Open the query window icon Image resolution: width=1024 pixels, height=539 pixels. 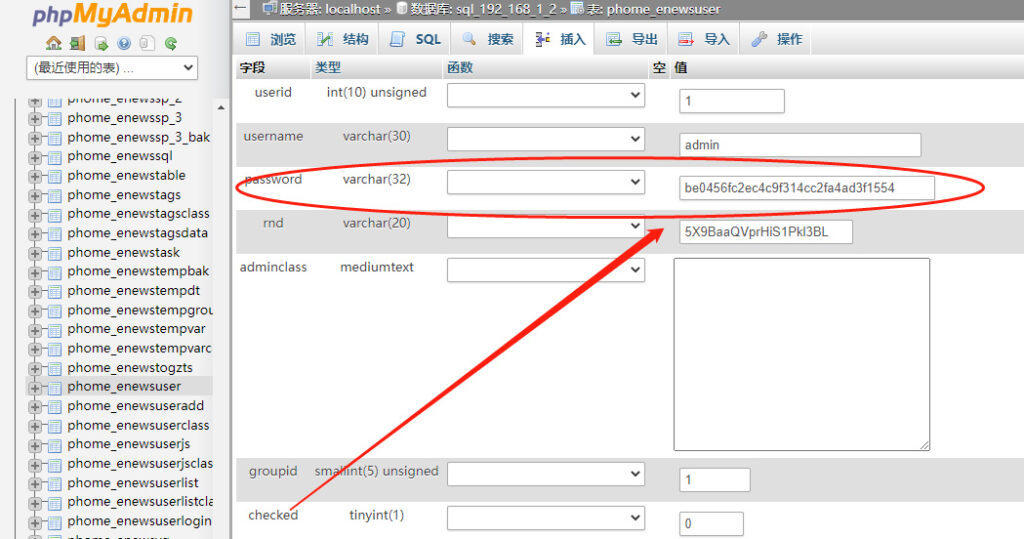(101, 43)
